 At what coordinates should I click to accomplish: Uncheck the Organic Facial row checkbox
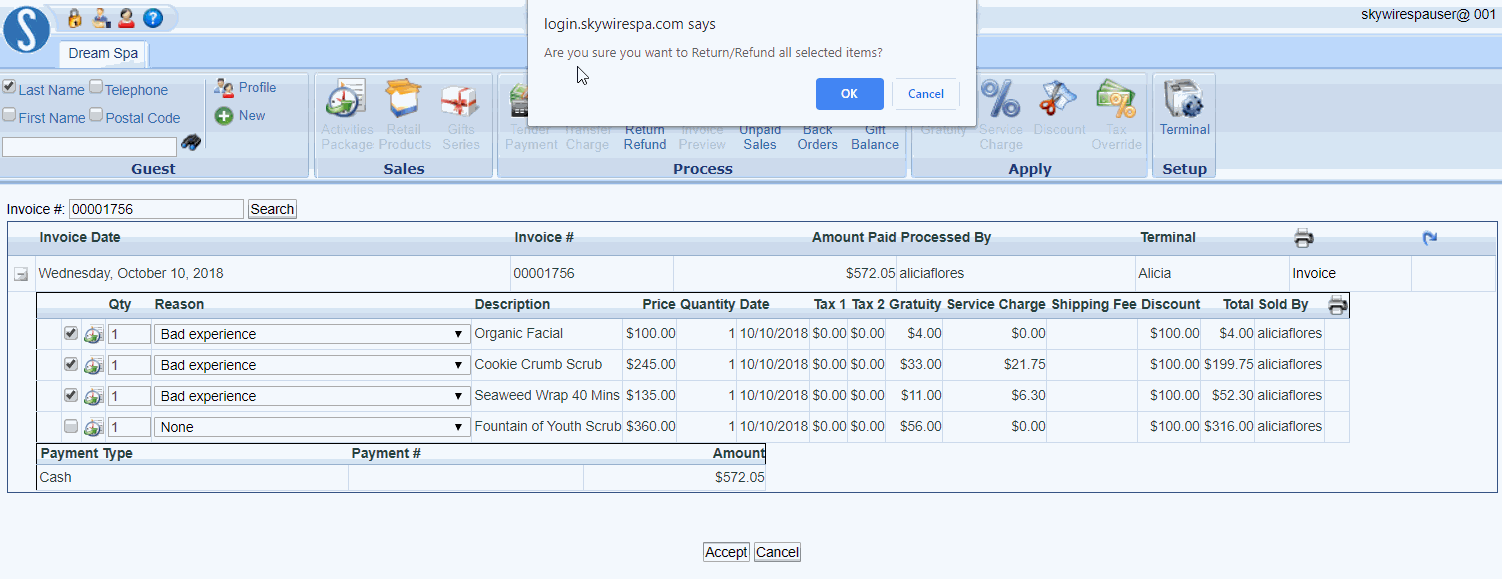tap(71, 334)
